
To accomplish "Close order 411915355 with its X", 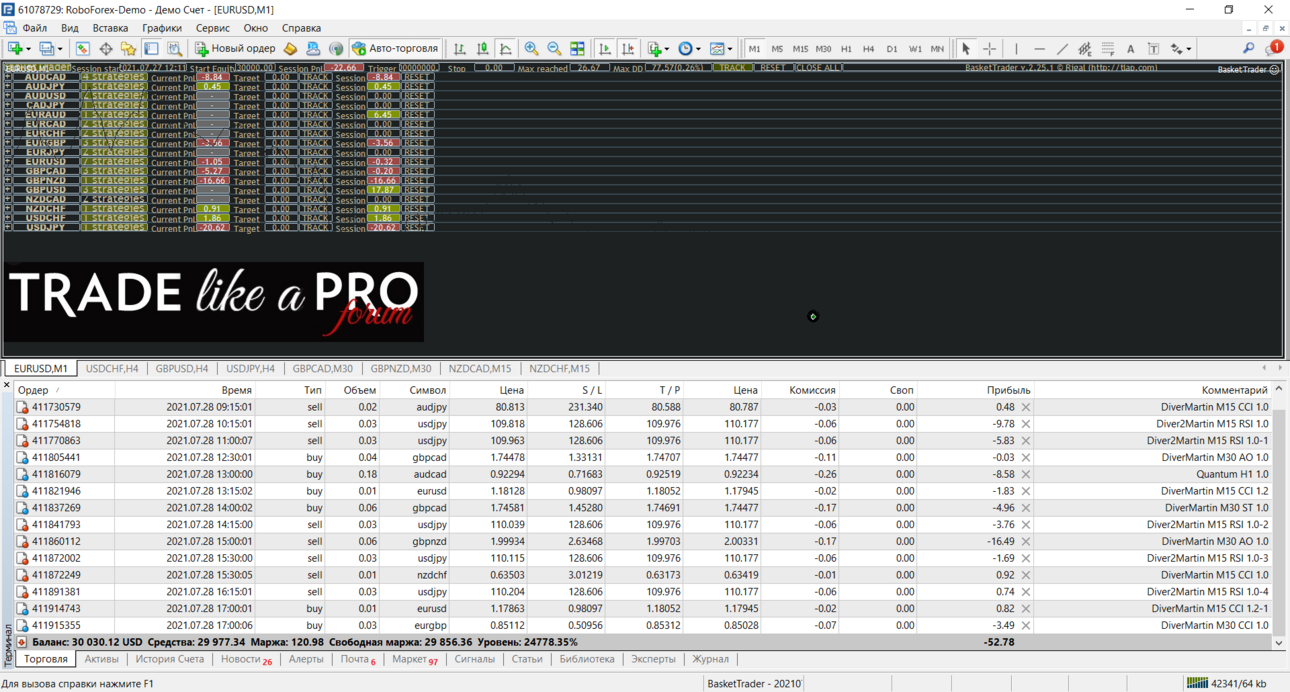I will tap(1026, 625).
